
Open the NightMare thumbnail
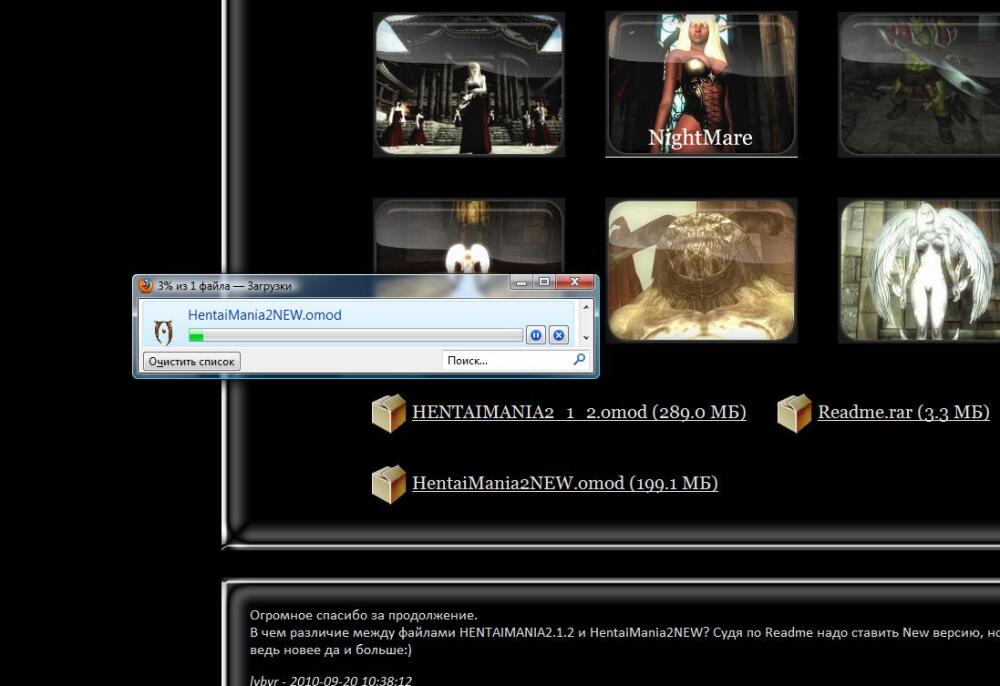pyautogui.click(x=701, y=84)
